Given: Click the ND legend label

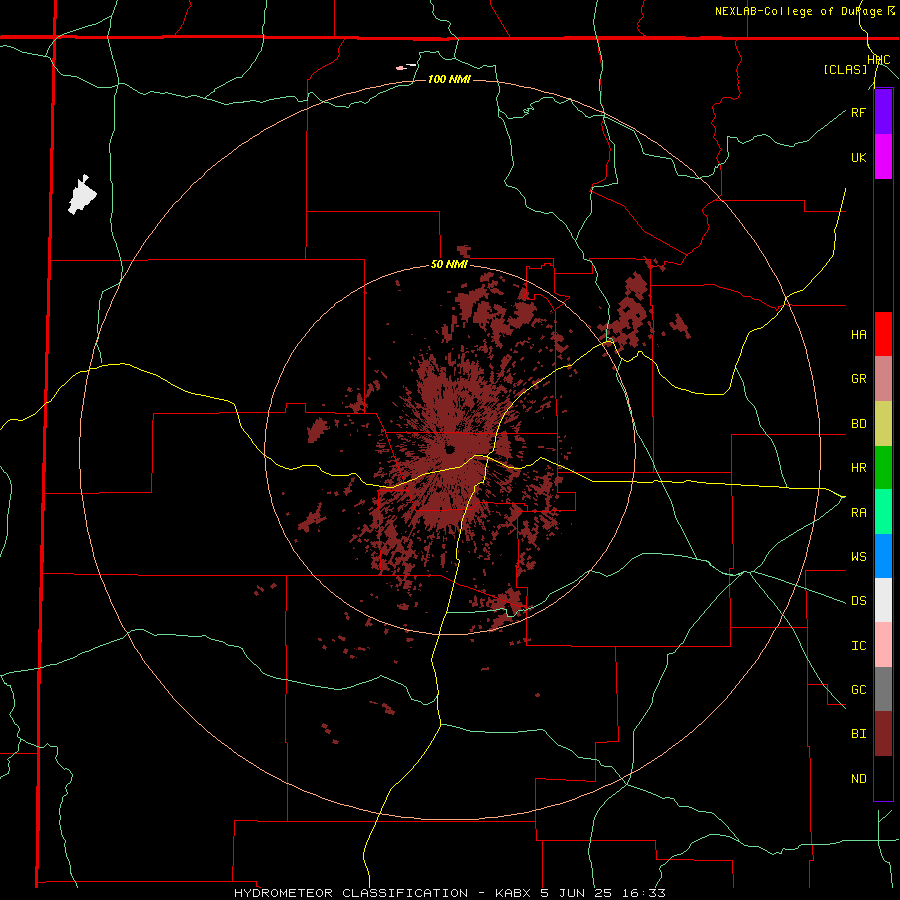Looking at the screenshot, I should coord(858,779).
